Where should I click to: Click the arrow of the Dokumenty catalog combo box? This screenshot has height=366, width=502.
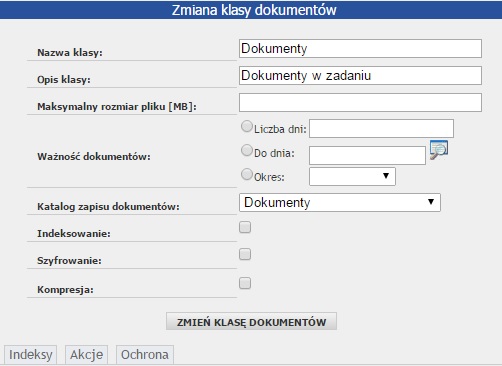(431, 202)
